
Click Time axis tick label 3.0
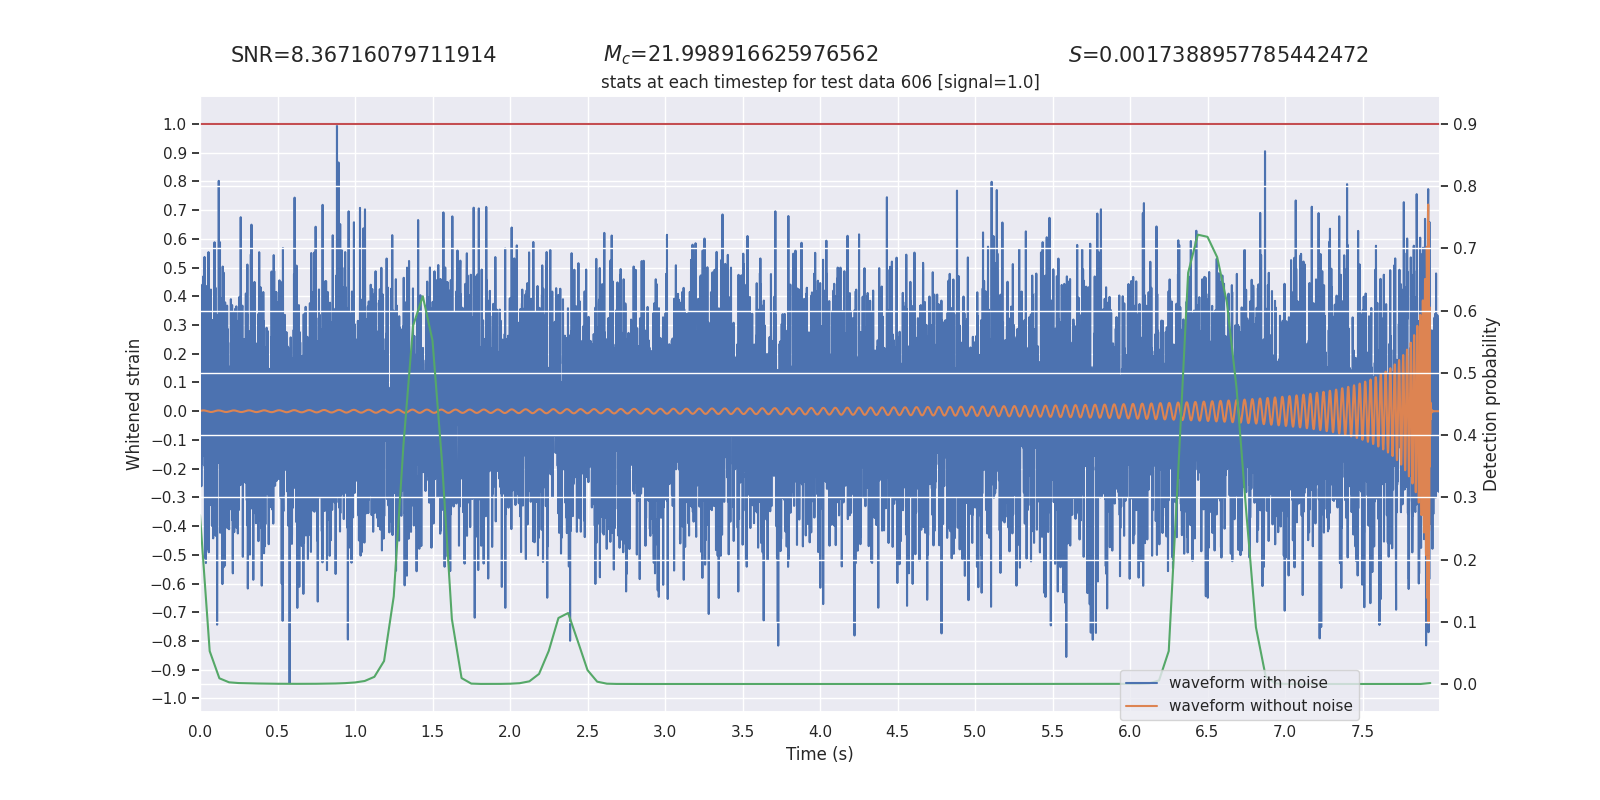[x=665, y=732]
